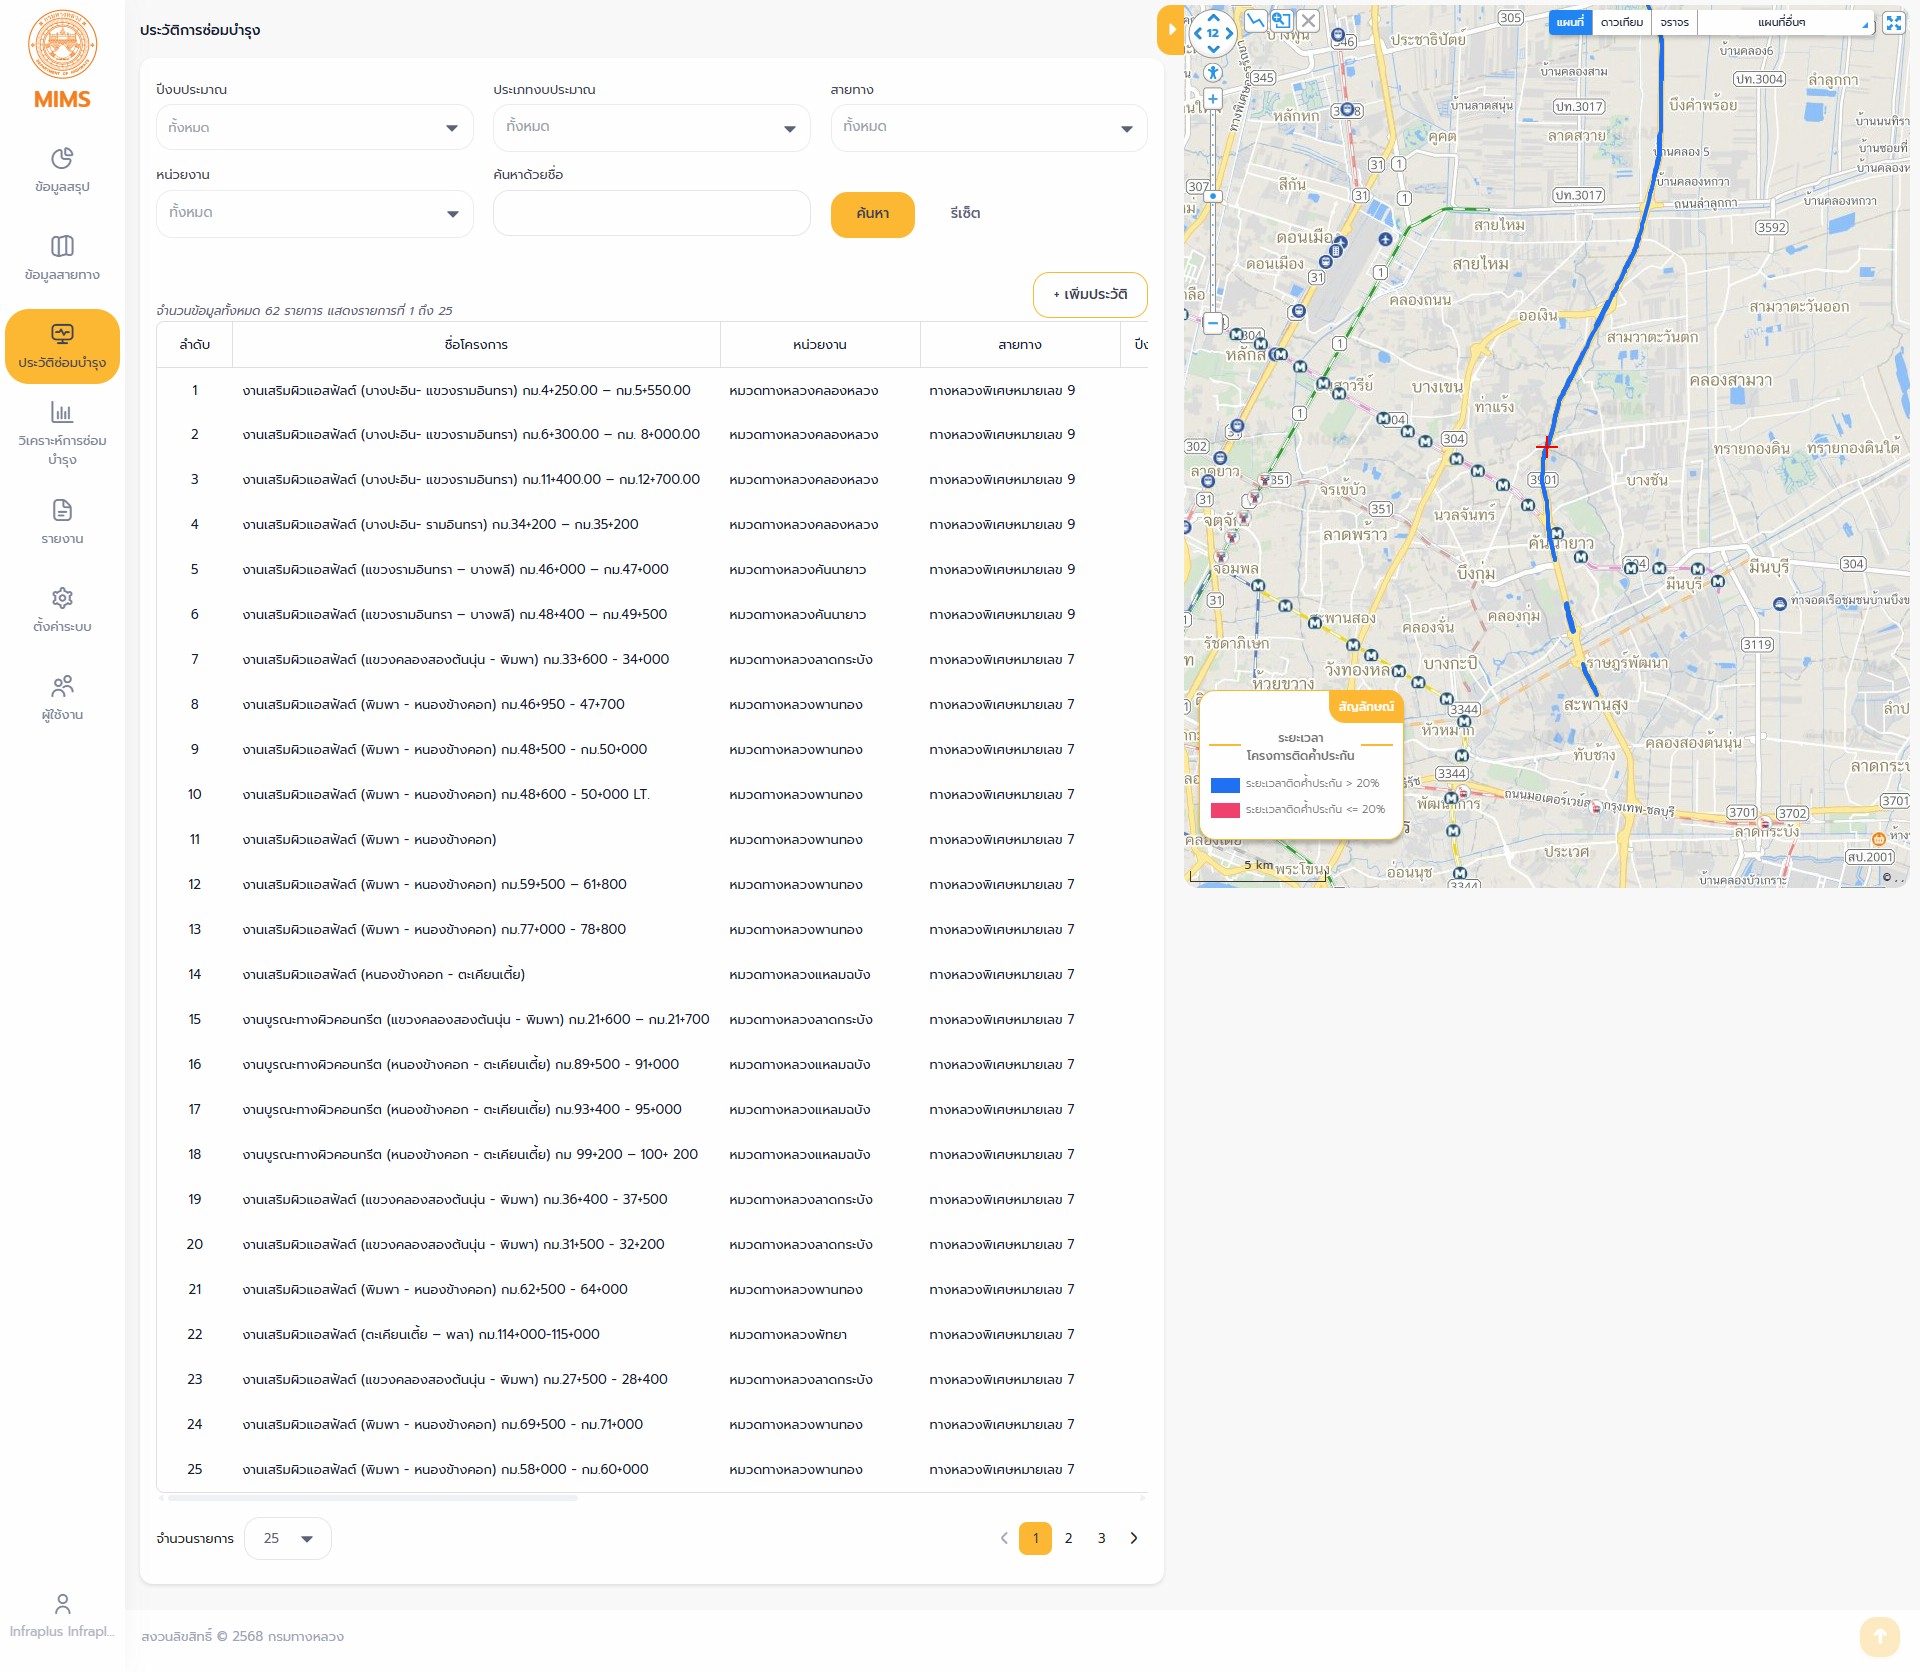The width and height of the screenshot is (1920, 1672).
Task: Switch map to ดาวเทียม satellite view
Action: pos(1621,22)
